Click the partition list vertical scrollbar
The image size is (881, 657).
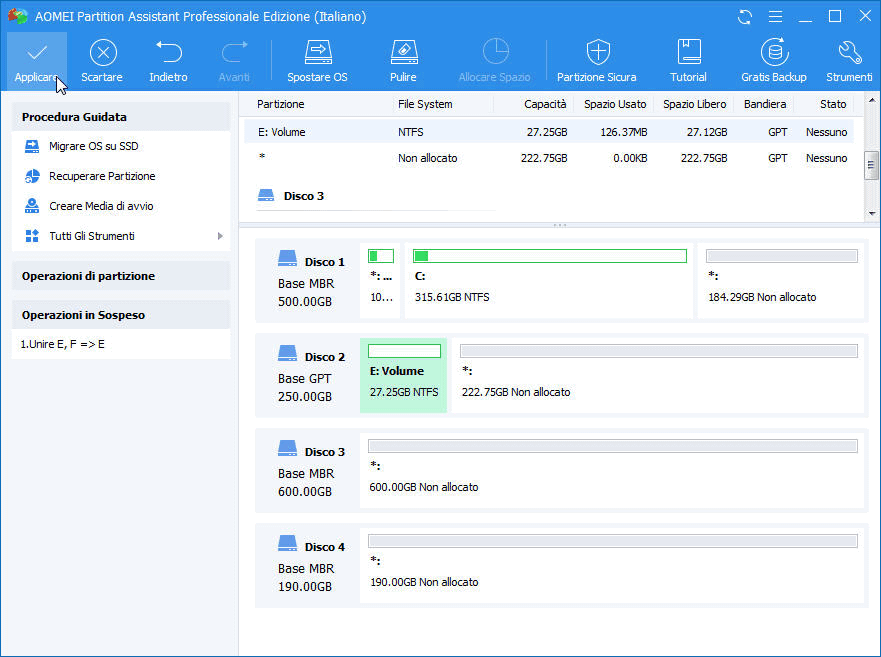(871, 165)
